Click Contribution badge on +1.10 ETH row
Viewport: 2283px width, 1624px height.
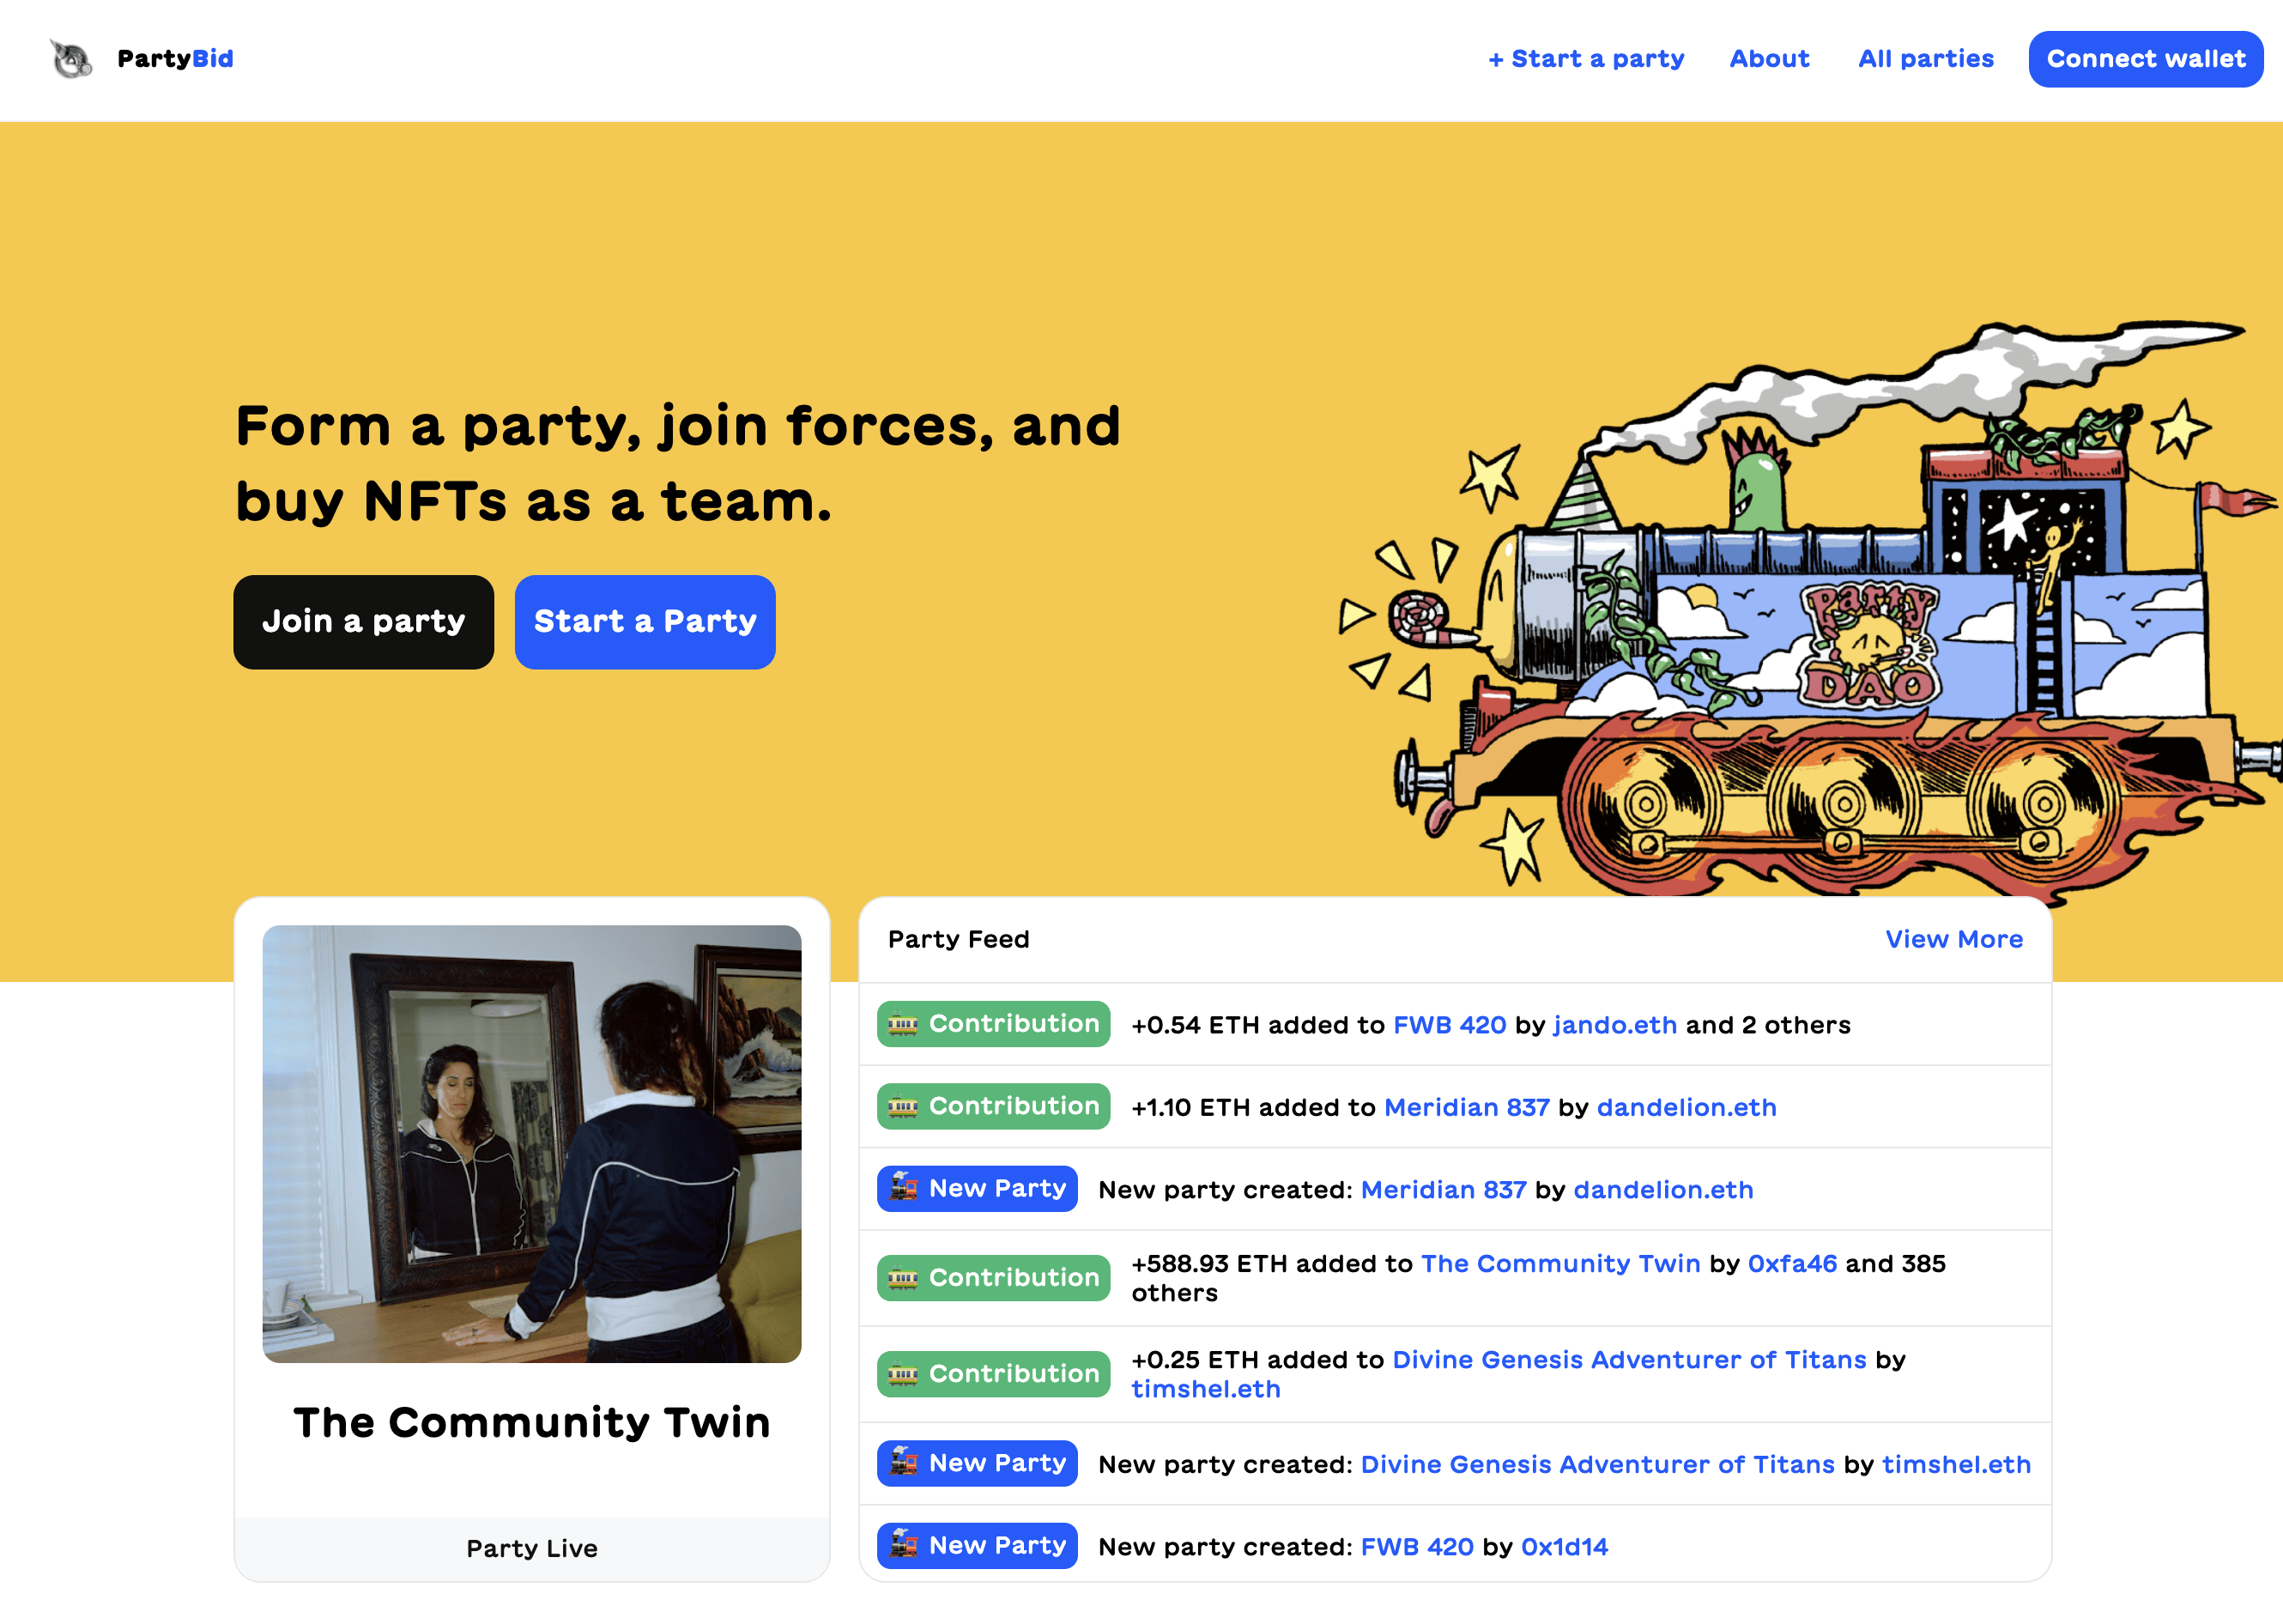pyautogui.click(x=994, y=1106)
